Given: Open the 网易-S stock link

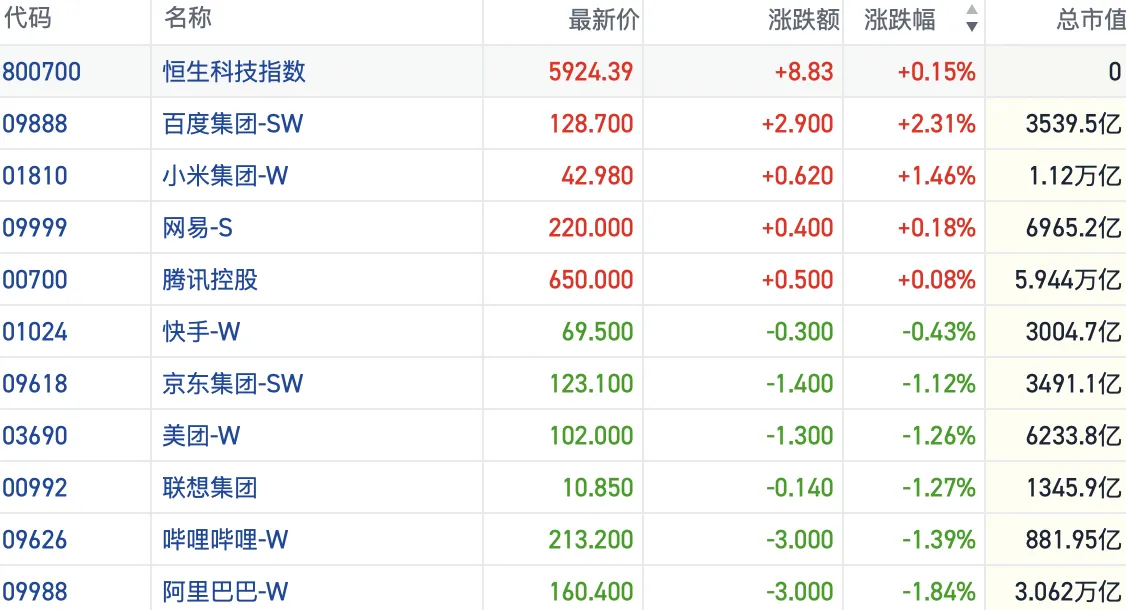Looking at the screenshot, I should [197, 228].
